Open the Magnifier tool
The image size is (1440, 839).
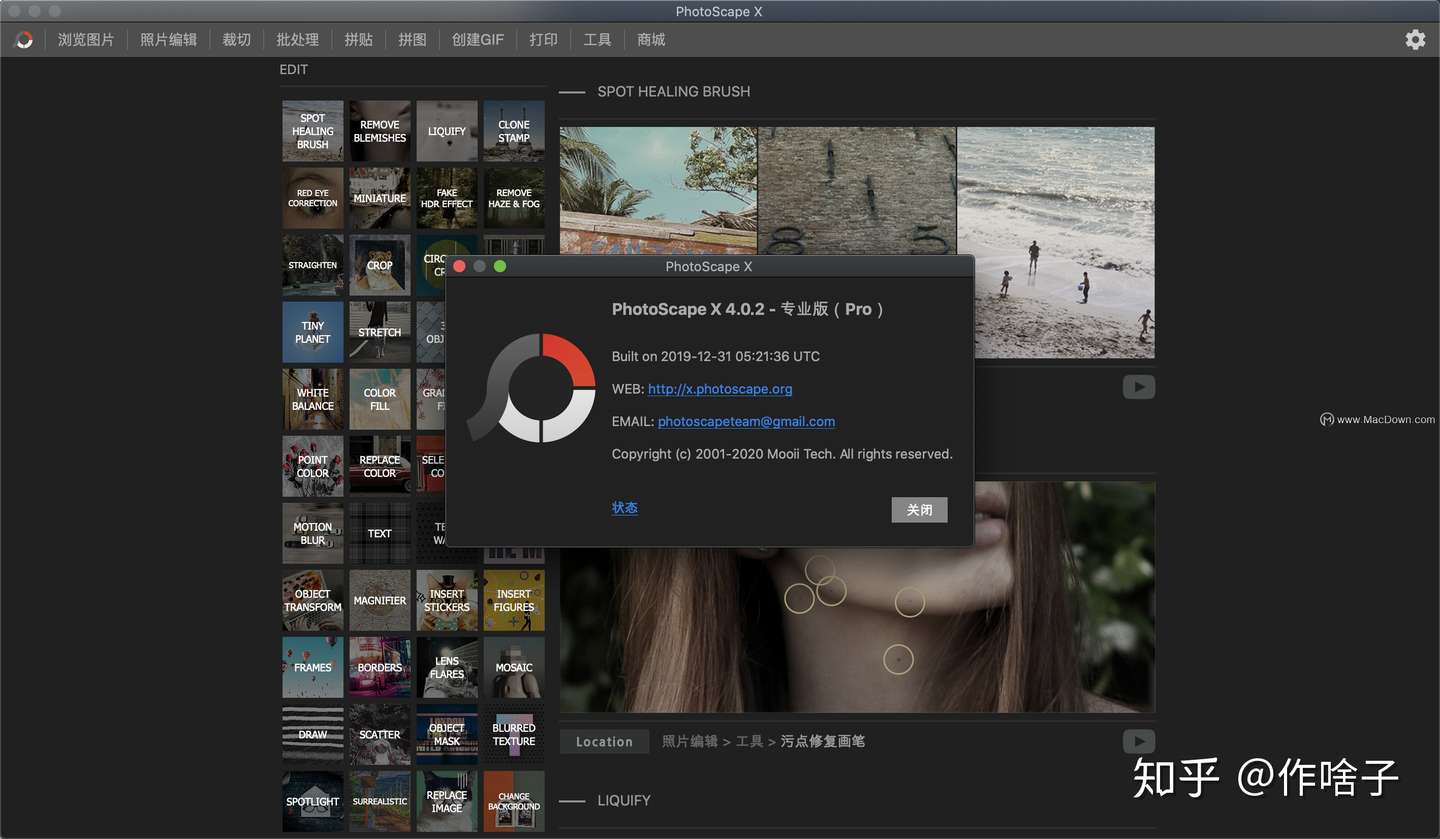pyautogui.click(x=379, y=599)
